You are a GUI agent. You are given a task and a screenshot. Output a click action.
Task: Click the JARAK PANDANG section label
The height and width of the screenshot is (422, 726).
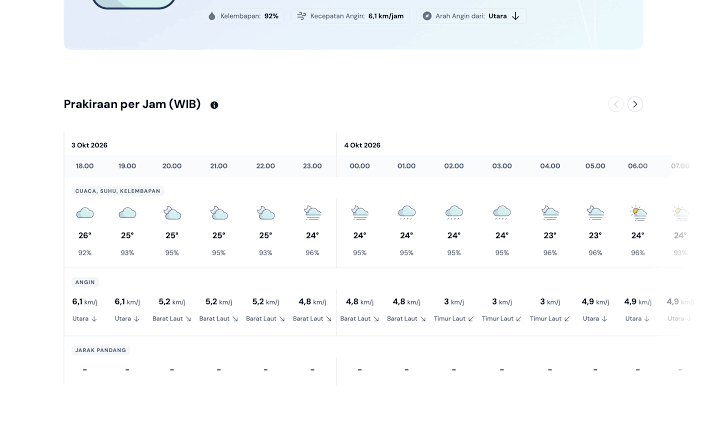(100, 350)
